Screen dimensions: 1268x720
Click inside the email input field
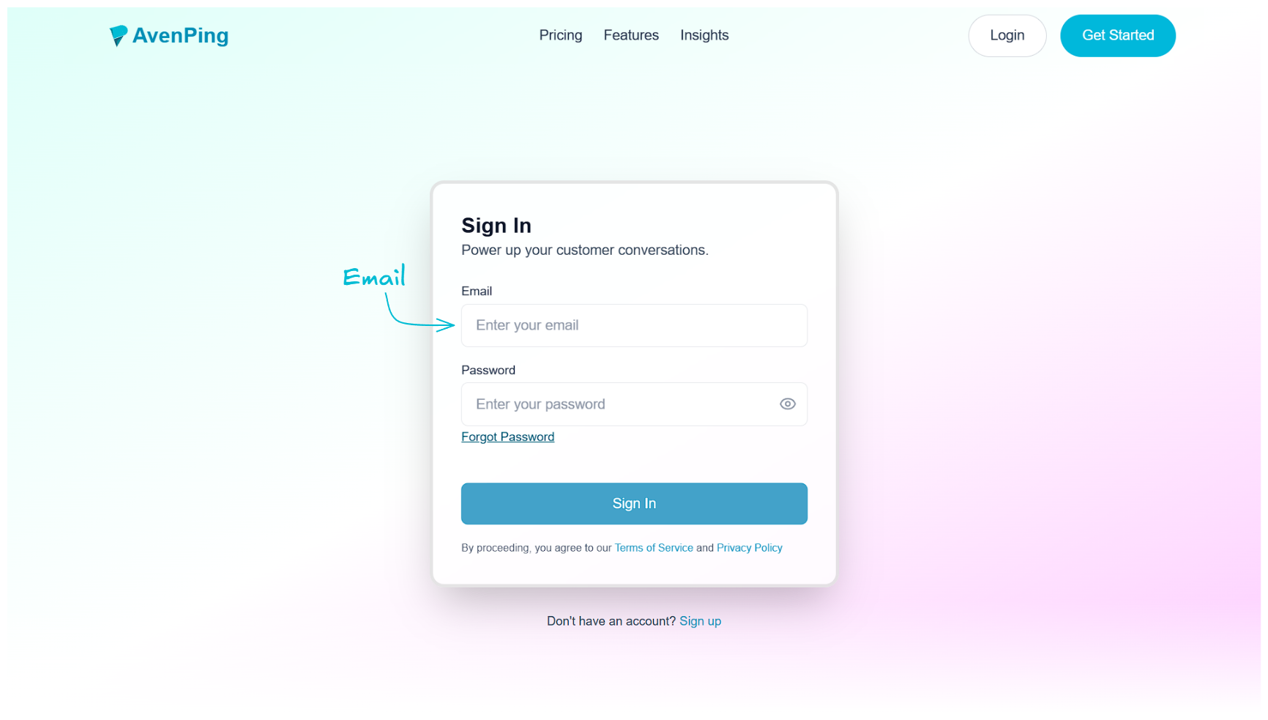point(634,325)
